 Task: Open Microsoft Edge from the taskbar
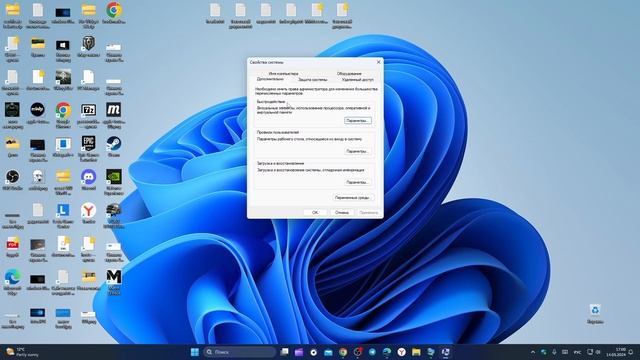(x=387, y=352)
